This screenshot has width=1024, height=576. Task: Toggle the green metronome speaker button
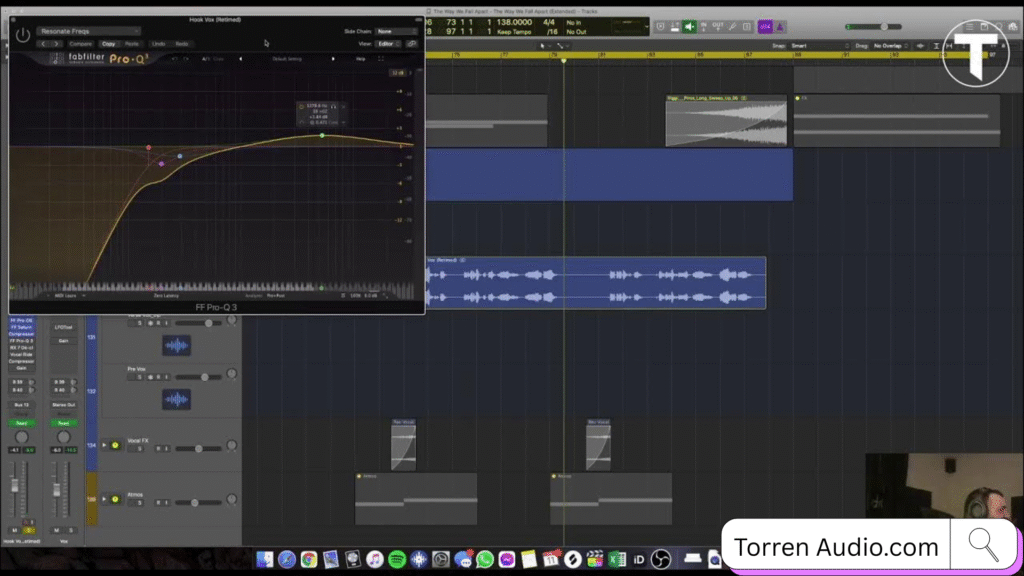[690, 26]
